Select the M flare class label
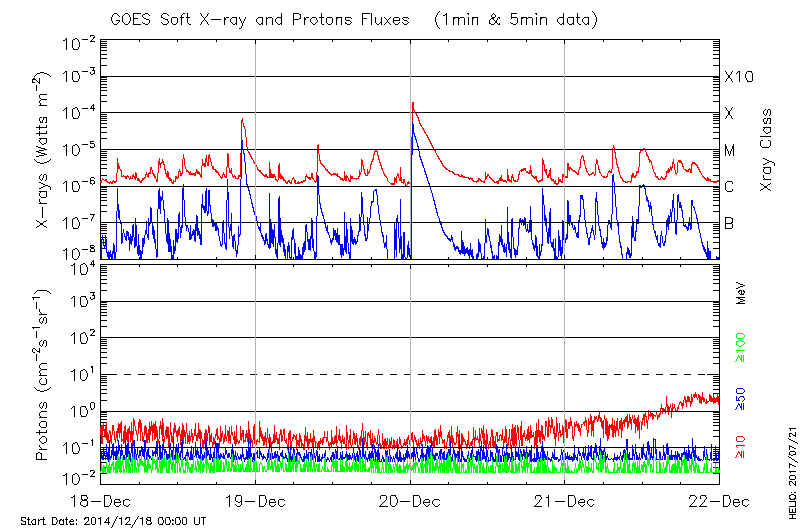The image size is (800, 530). click(x=730, y=151)
